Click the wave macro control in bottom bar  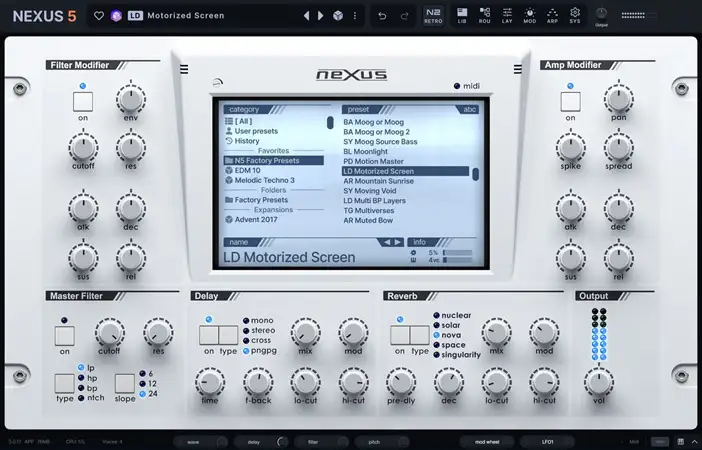coord(201,442)
